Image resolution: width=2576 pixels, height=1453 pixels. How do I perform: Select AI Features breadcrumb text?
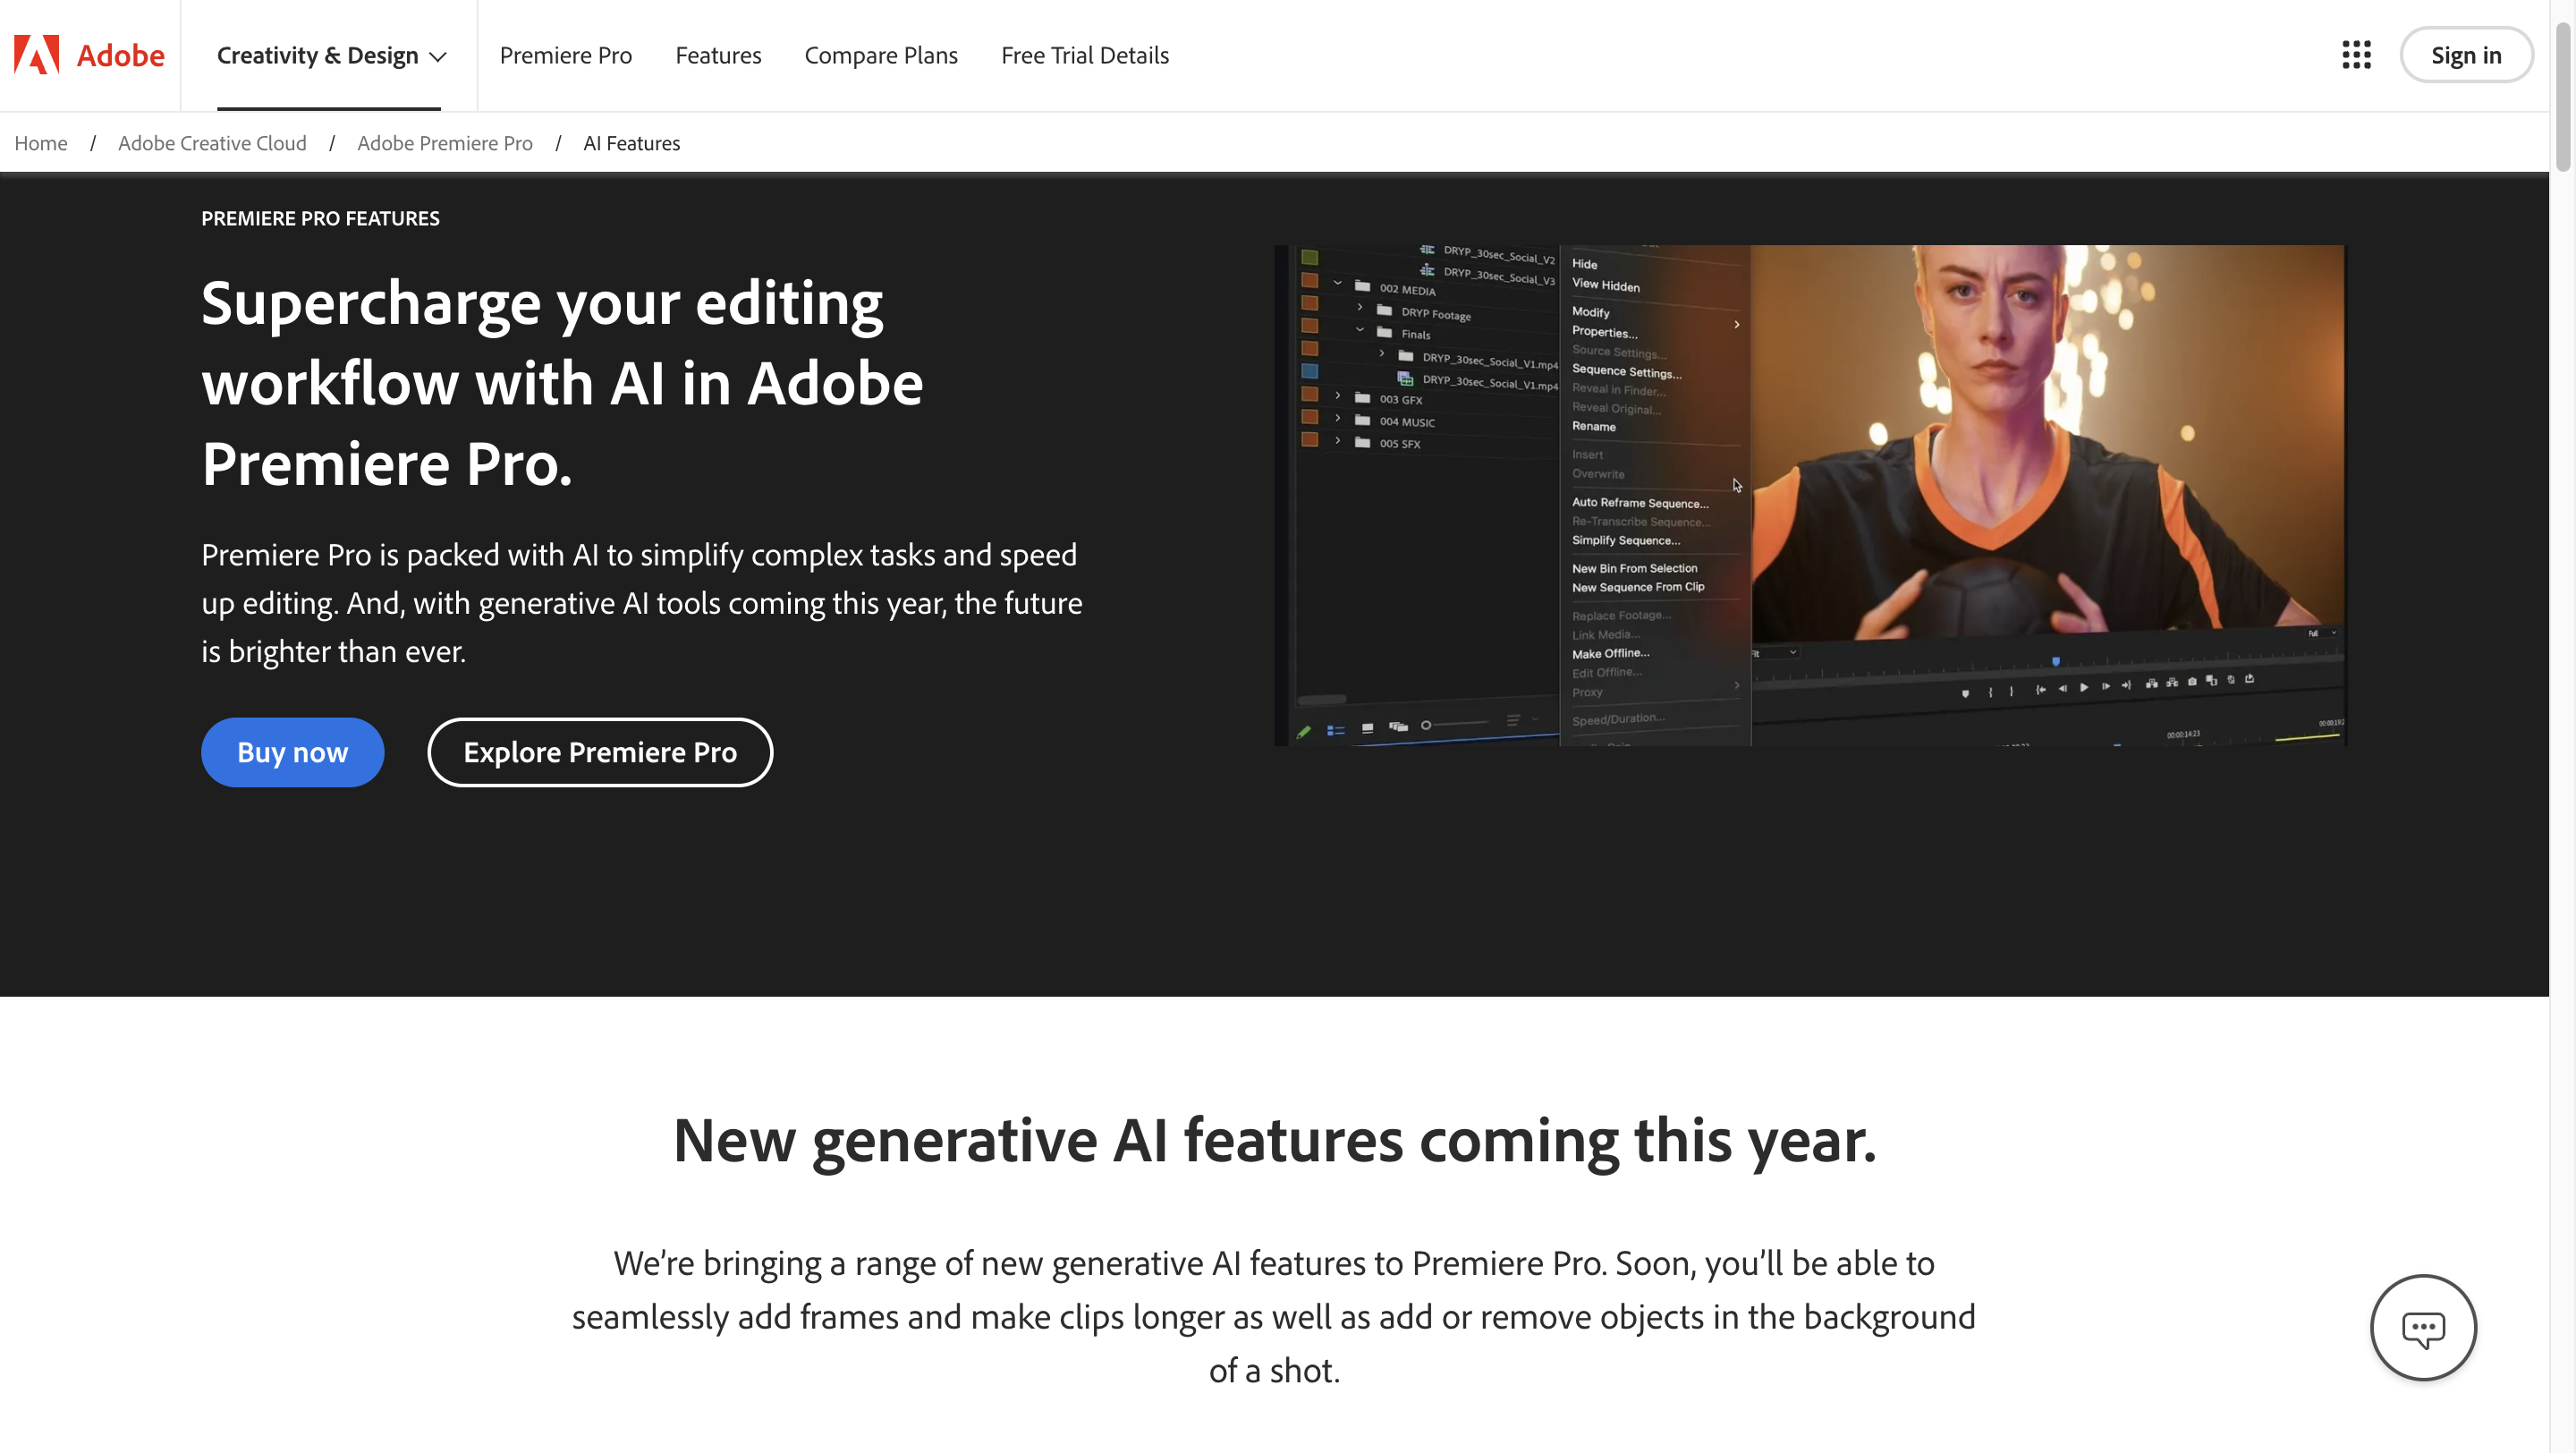632,143
